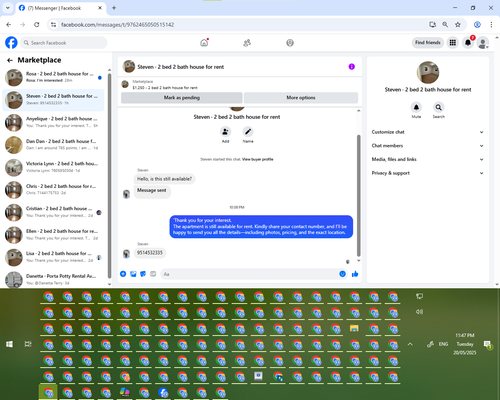Open Lisa's conversation

[x=54, y=257]
